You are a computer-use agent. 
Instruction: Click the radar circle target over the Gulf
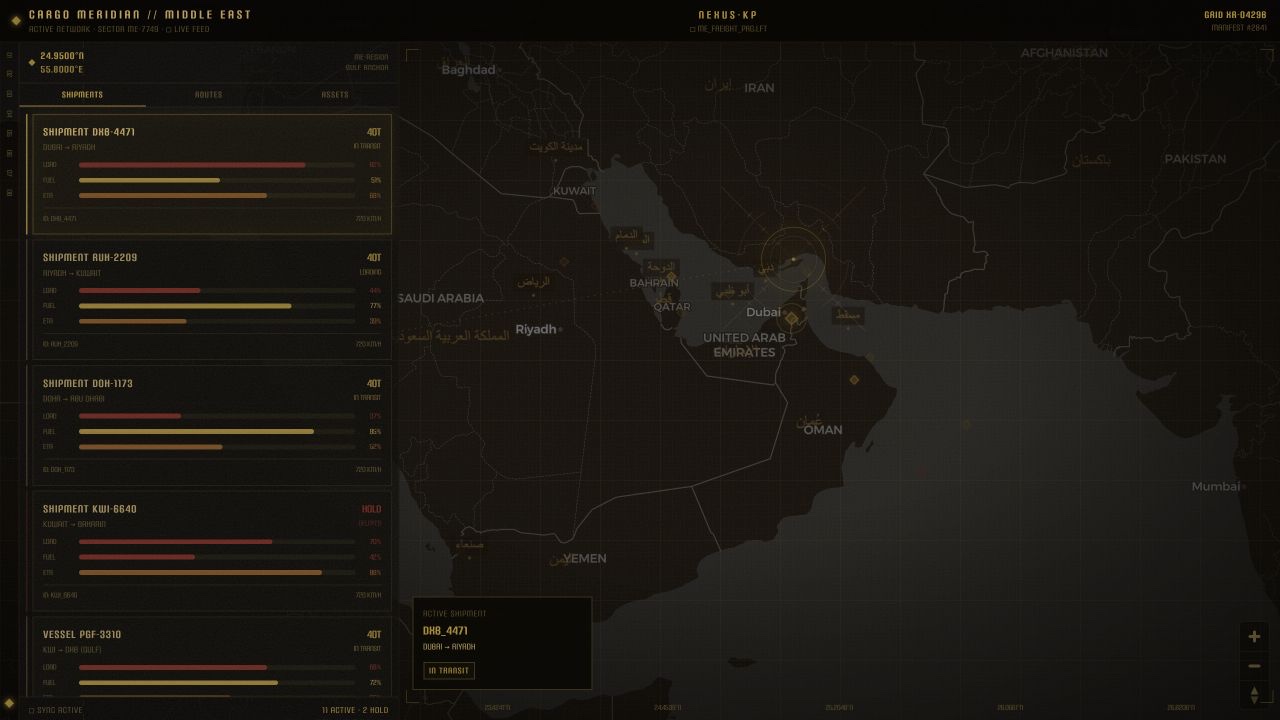[x=794, y=259]
